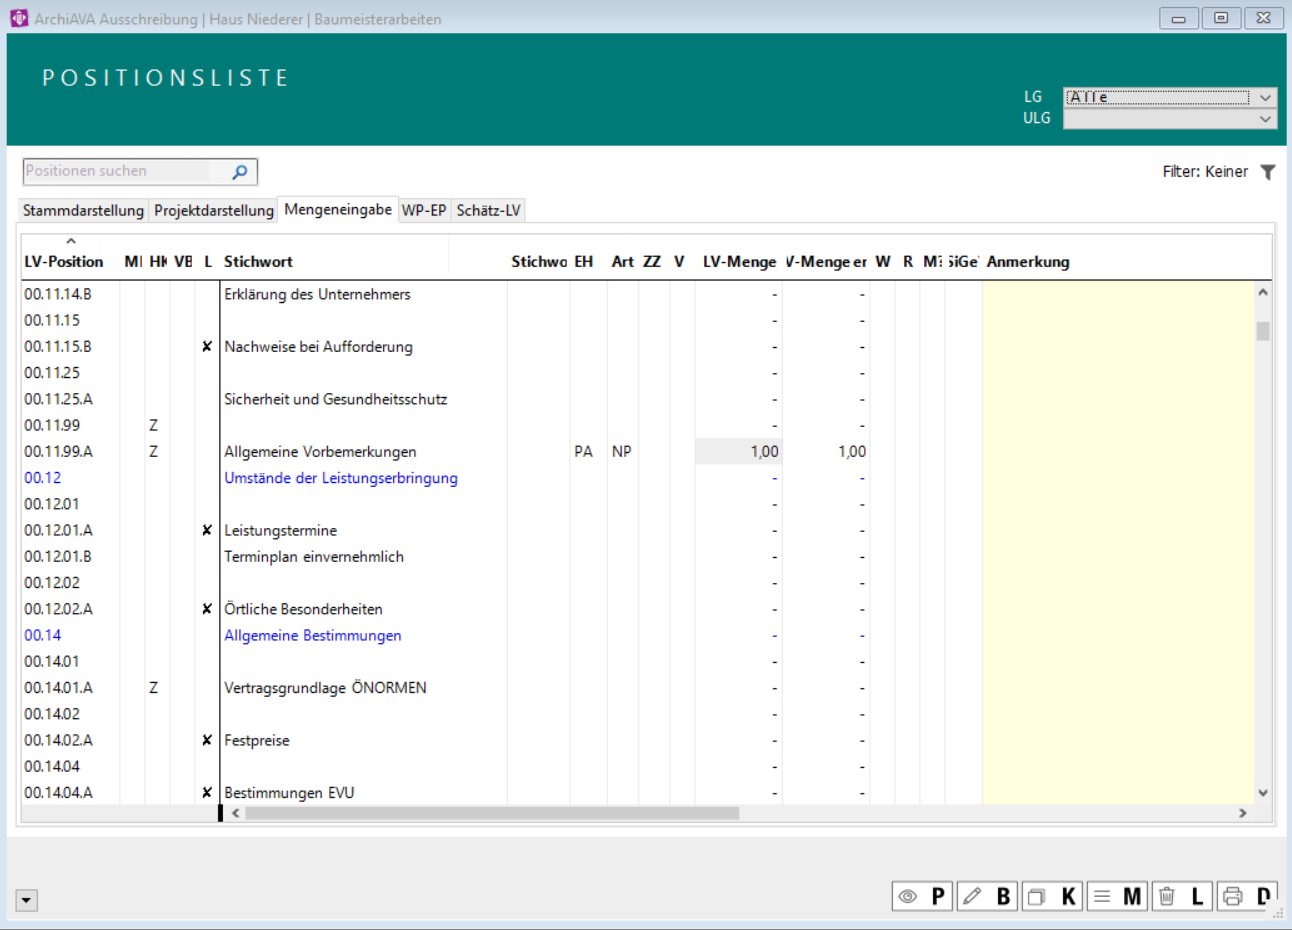
Task: Click the Z mark in row 00.11.99
Action: pyautogui.click(x=154, y=426)
